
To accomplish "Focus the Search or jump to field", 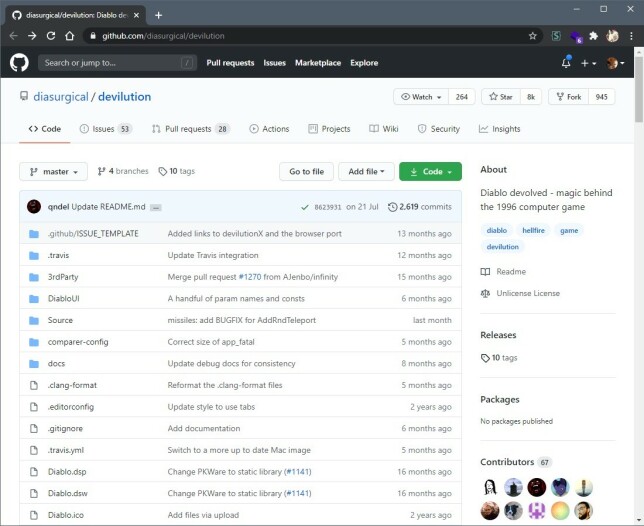I will pos(117,63).
